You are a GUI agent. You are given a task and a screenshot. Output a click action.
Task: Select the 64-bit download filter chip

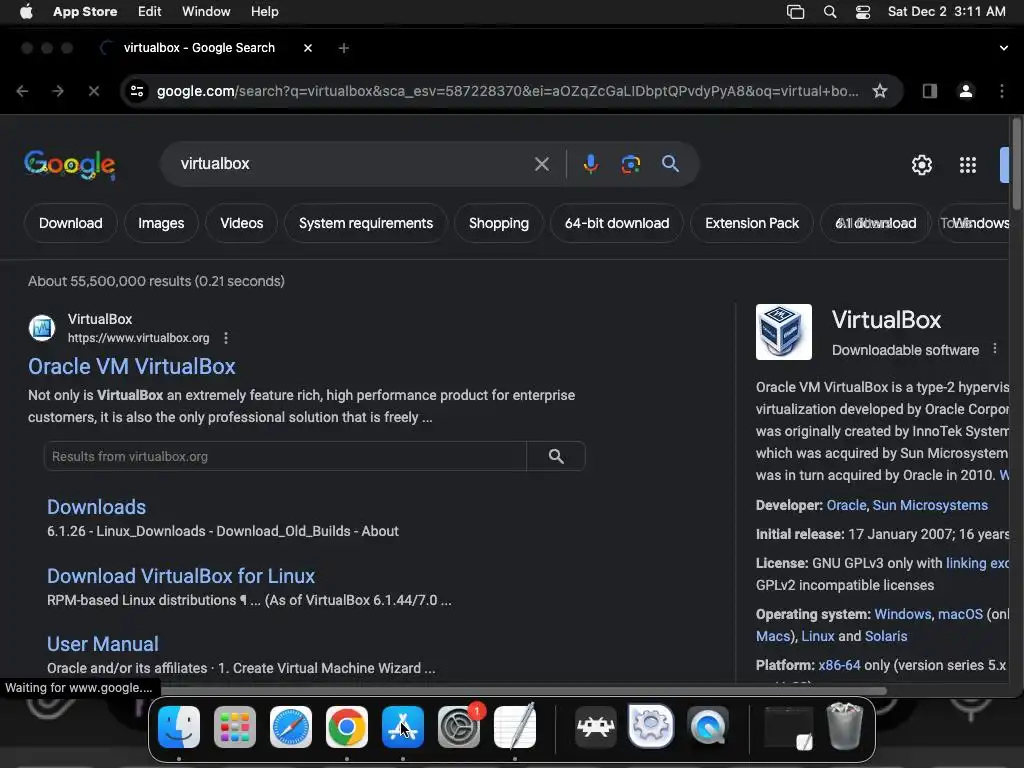coord(616,223)
